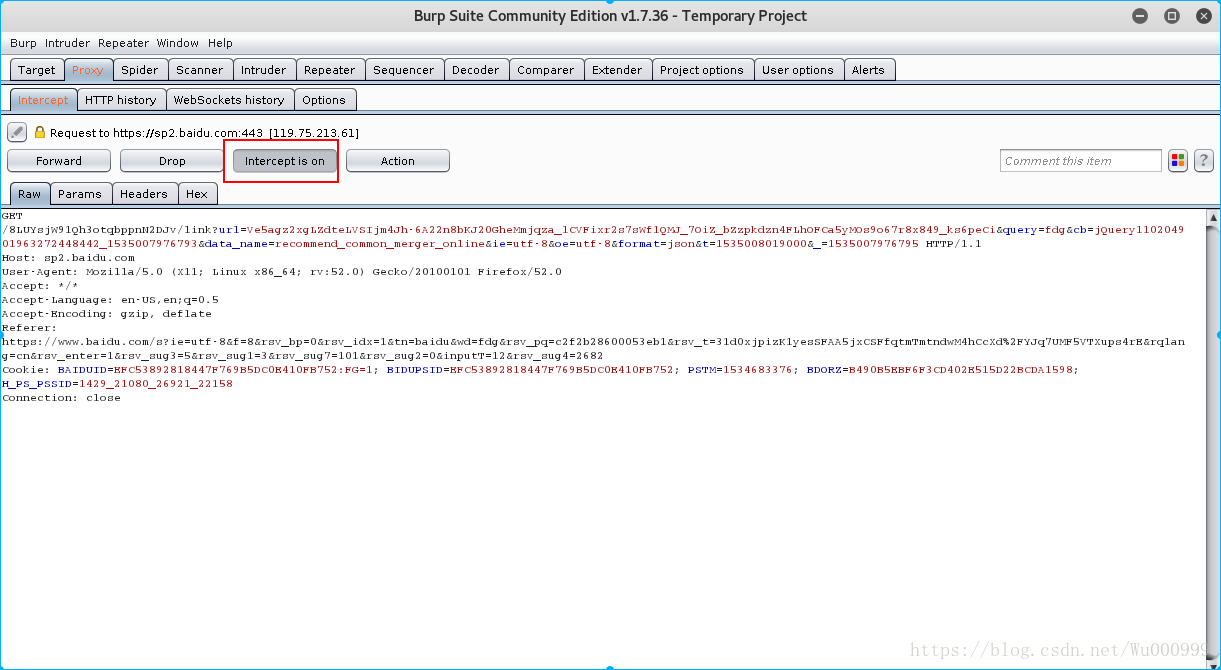Click the User-Agent header line
Image resolution: width=1221 pixels, height=670 pixels.
(x=282, y=272)
